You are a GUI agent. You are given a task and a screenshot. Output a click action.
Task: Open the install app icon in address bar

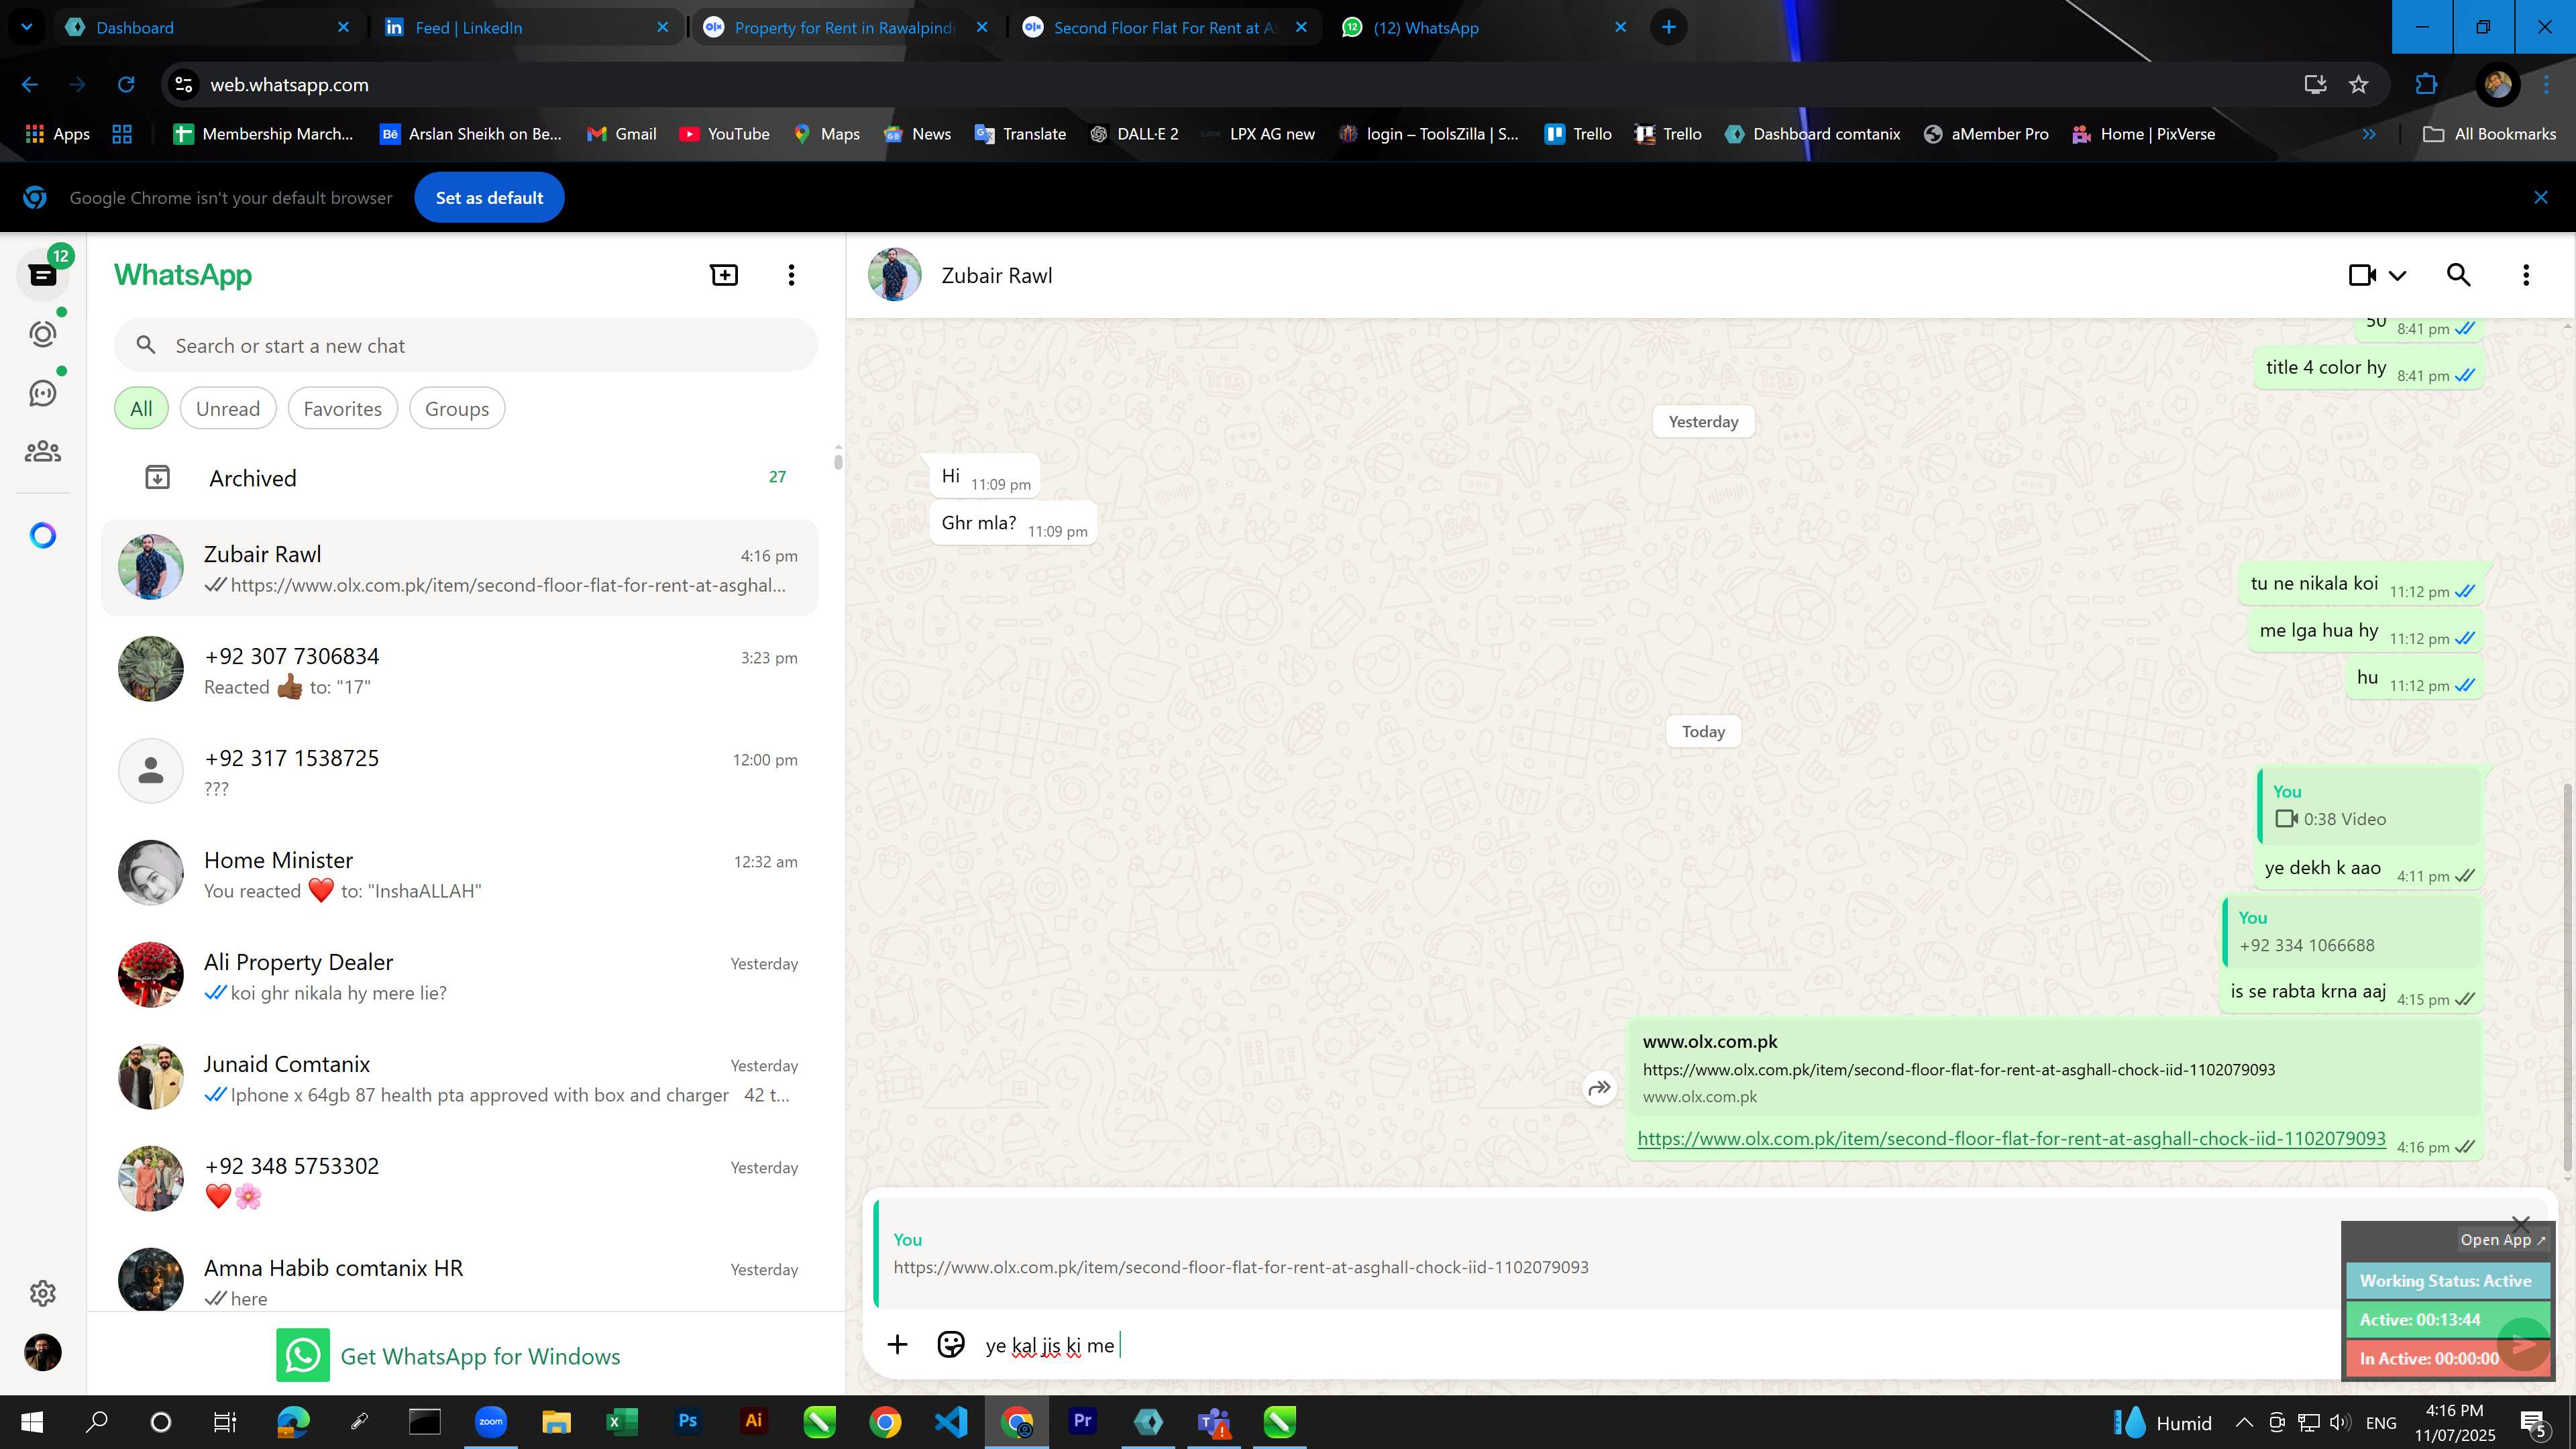click(2315, 85)
